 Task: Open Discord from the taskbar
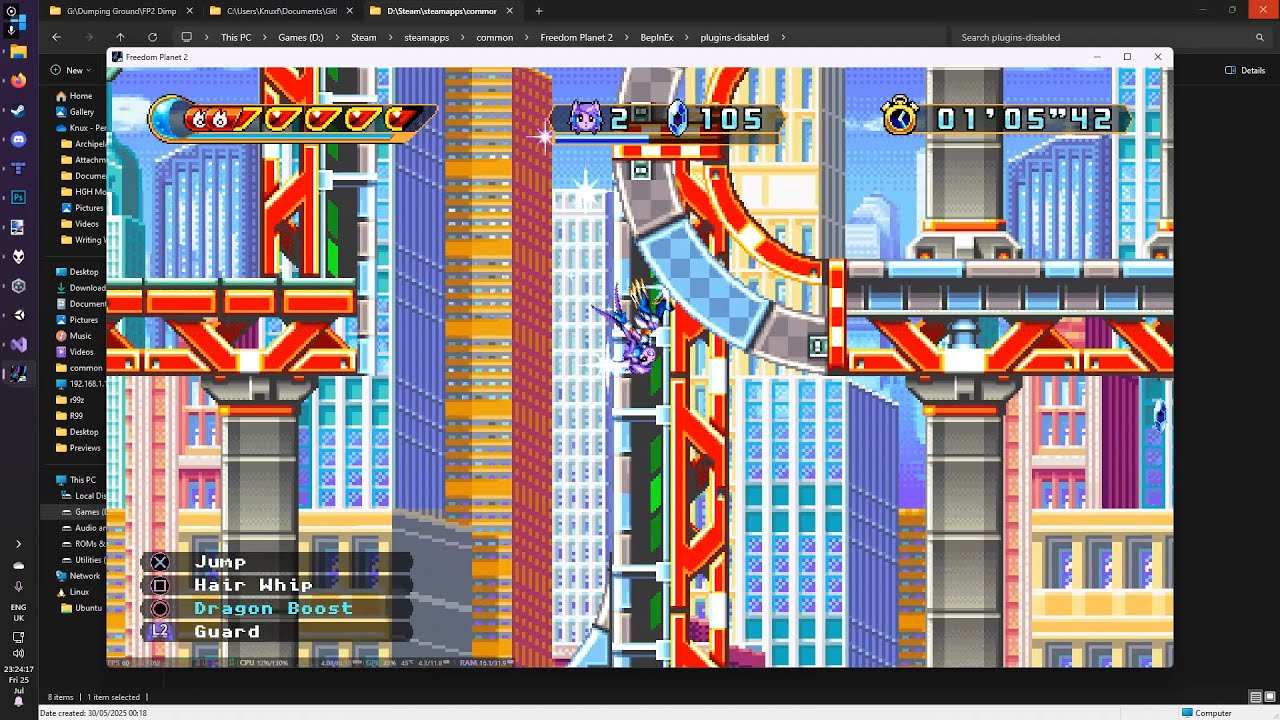(x=18, y=139)
